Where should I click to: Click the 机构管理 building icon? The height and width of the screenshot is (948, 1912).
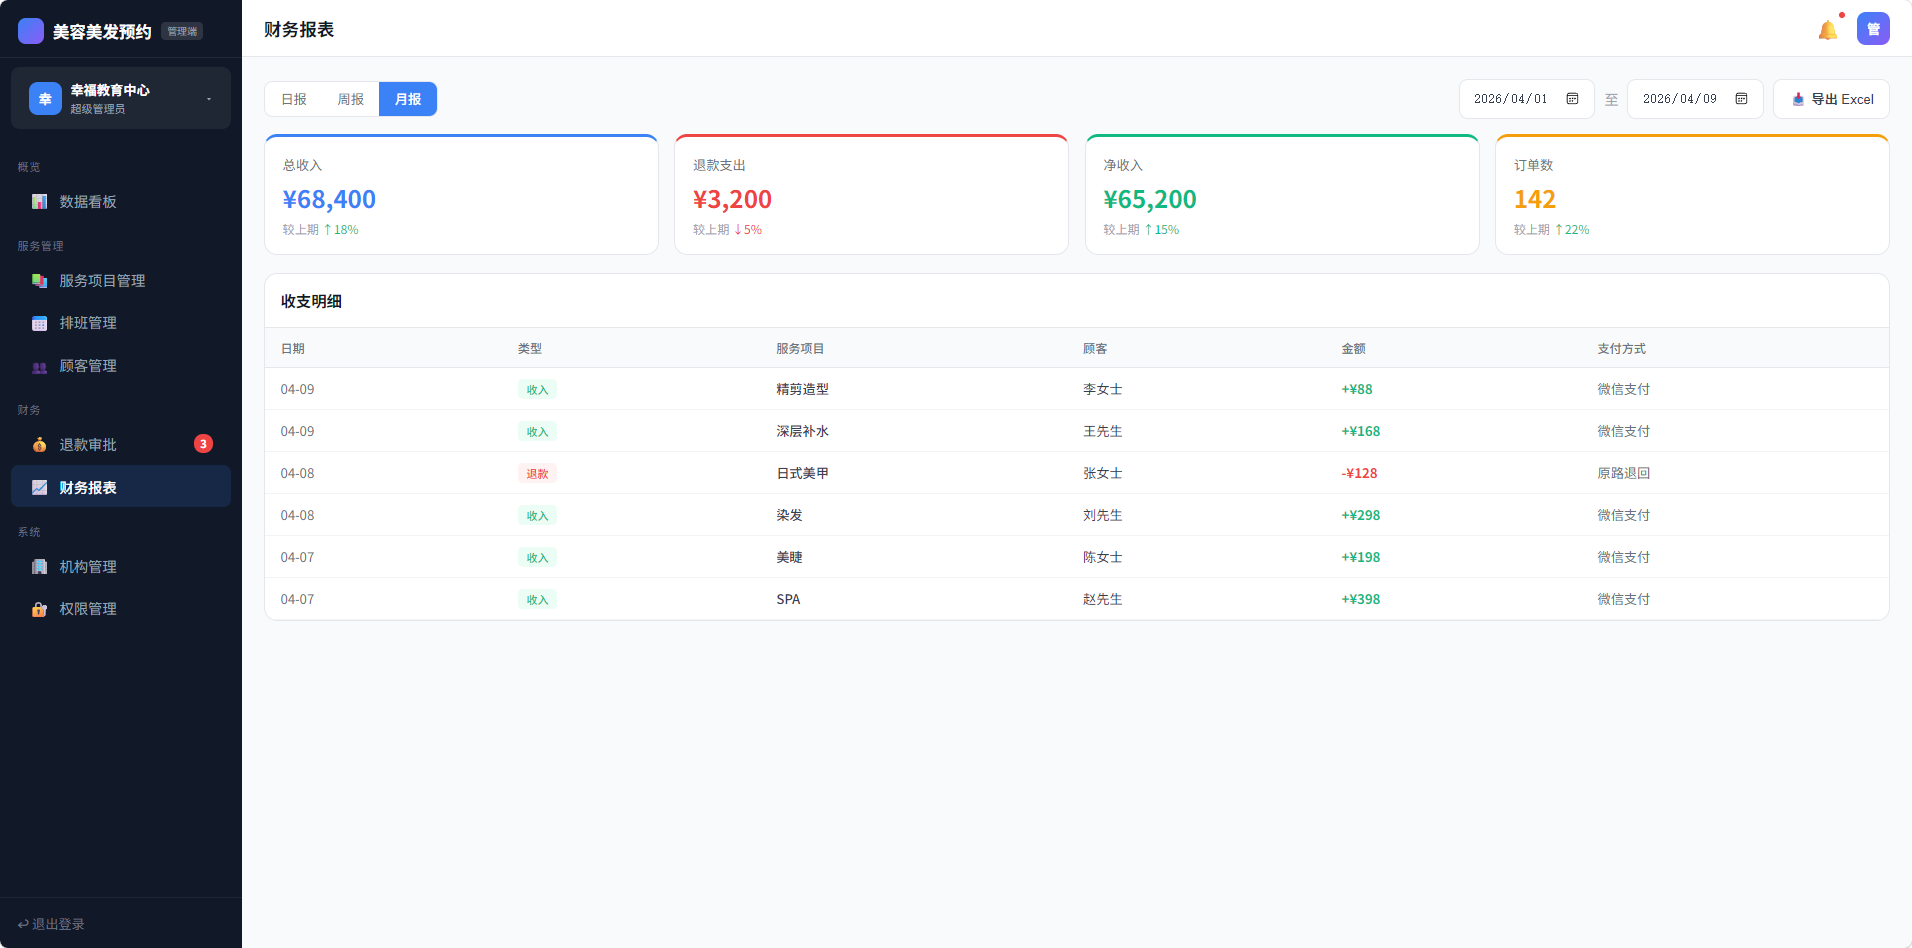click(x=39, y=567)
